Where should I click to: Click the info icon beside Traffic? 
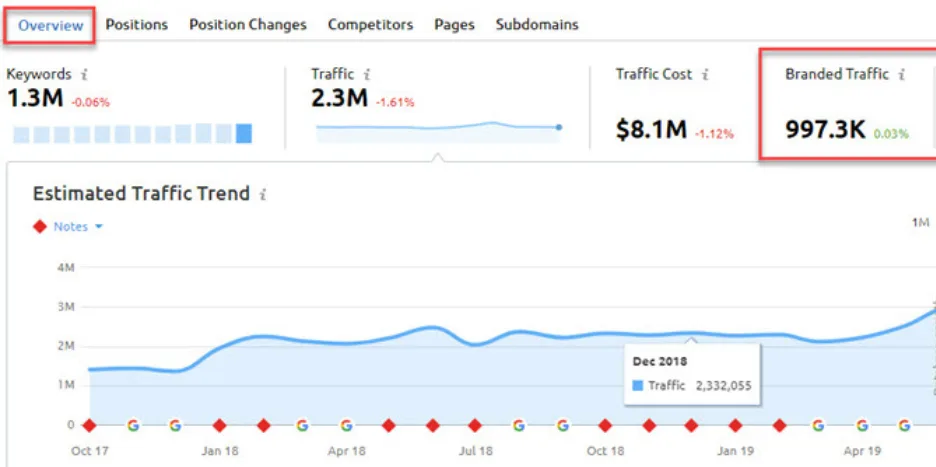367,75
